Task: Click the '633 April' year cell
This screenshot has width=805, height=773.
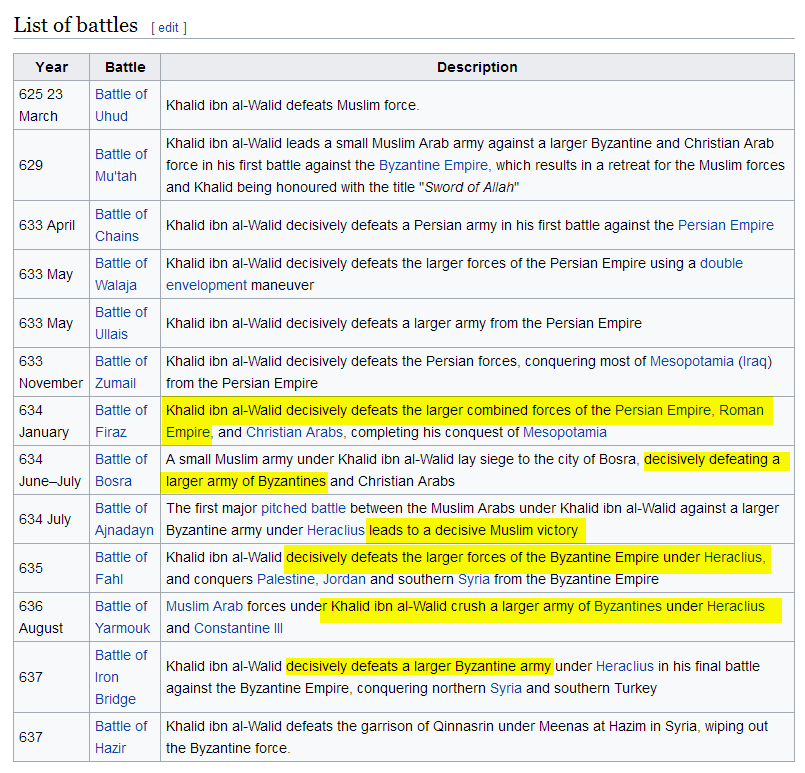Action: pyautogui.click(x=51, y=225)
